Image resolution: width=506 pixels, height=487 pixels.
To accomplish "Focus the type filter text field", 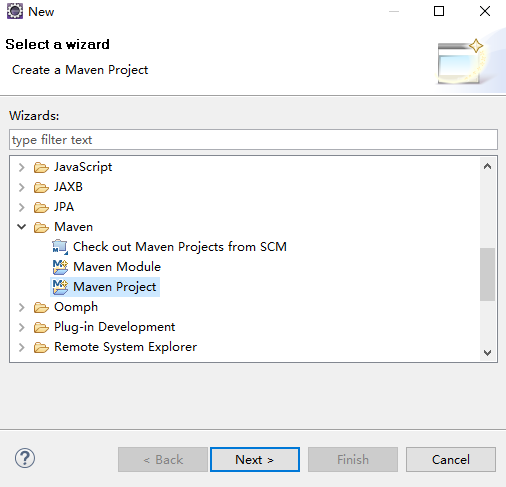I will tap(253, 140).
